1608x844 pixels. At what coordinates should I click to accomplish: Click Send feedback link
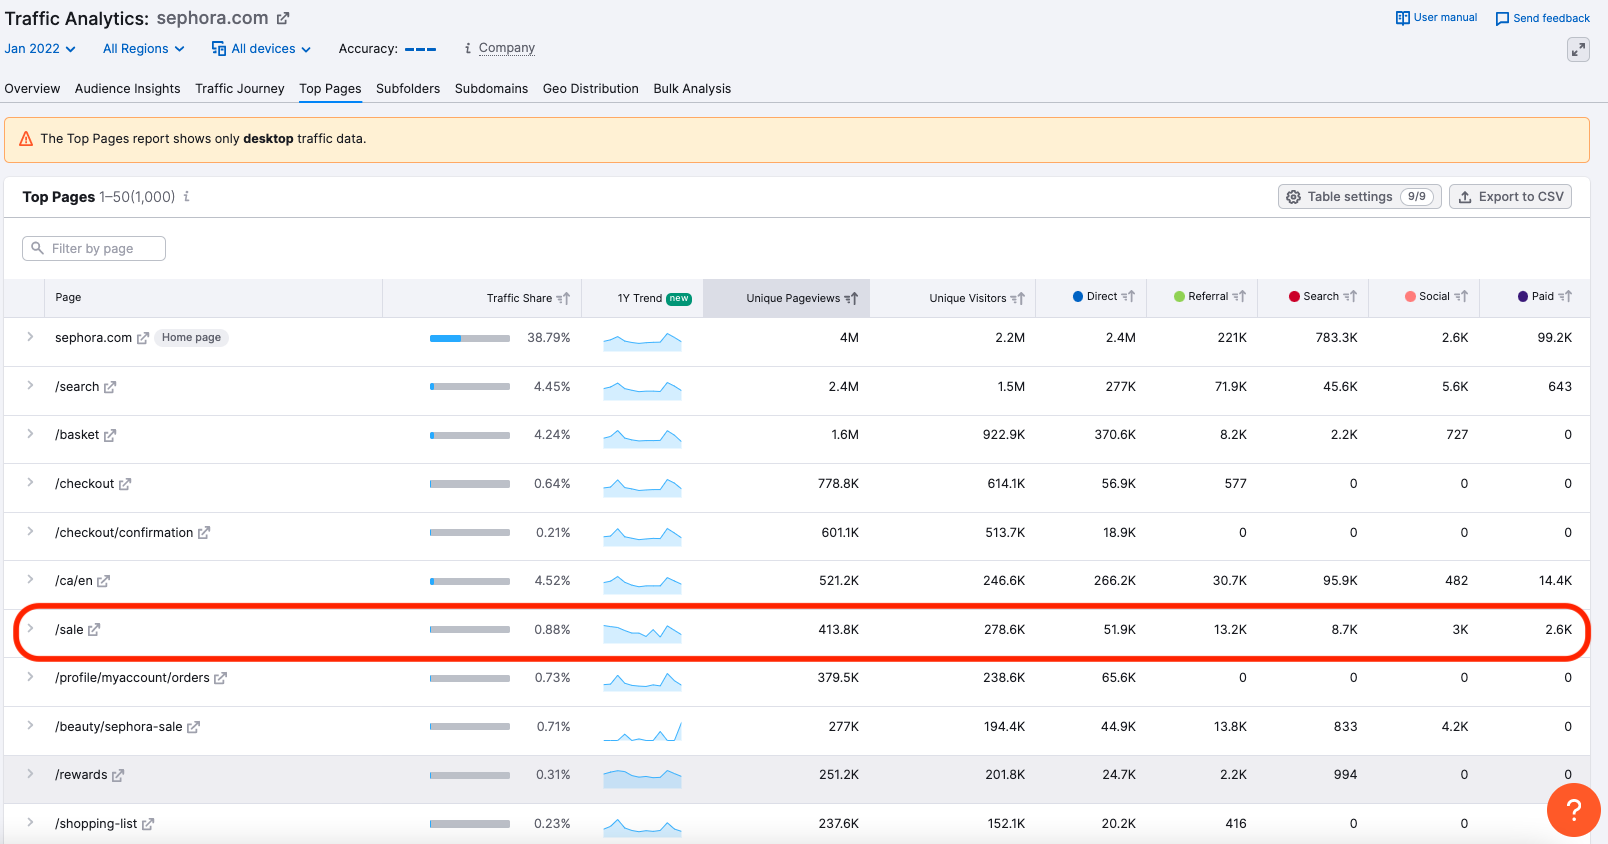(x=1543, y=18)
